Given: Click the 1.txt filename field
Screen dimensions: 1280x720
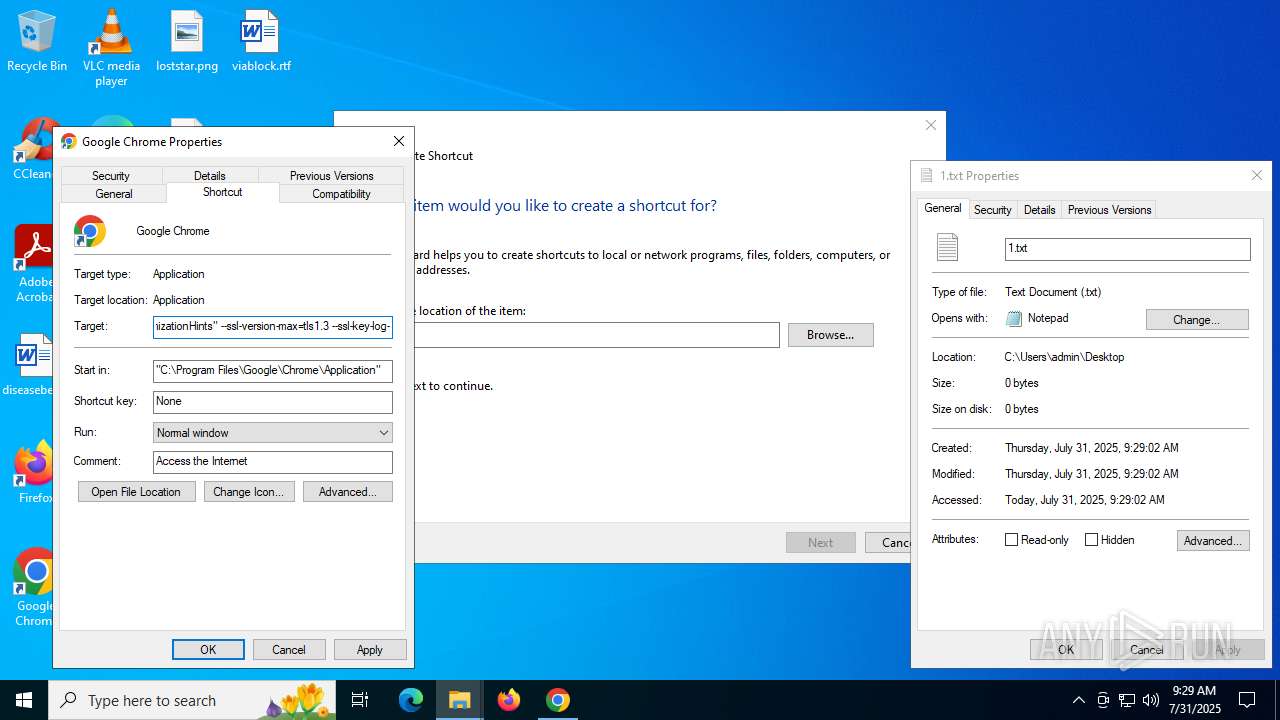Looking at the screenshot, I should [1127, 249].
